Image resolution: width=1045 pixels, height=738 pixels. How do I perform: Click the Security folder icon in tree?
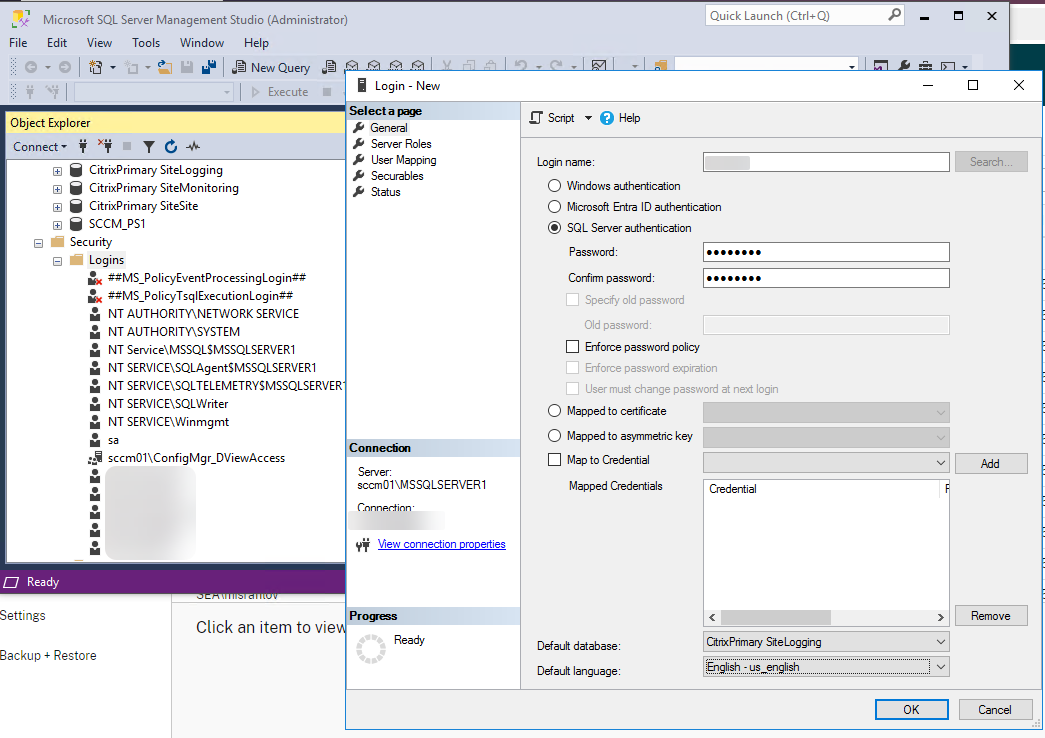58,242
